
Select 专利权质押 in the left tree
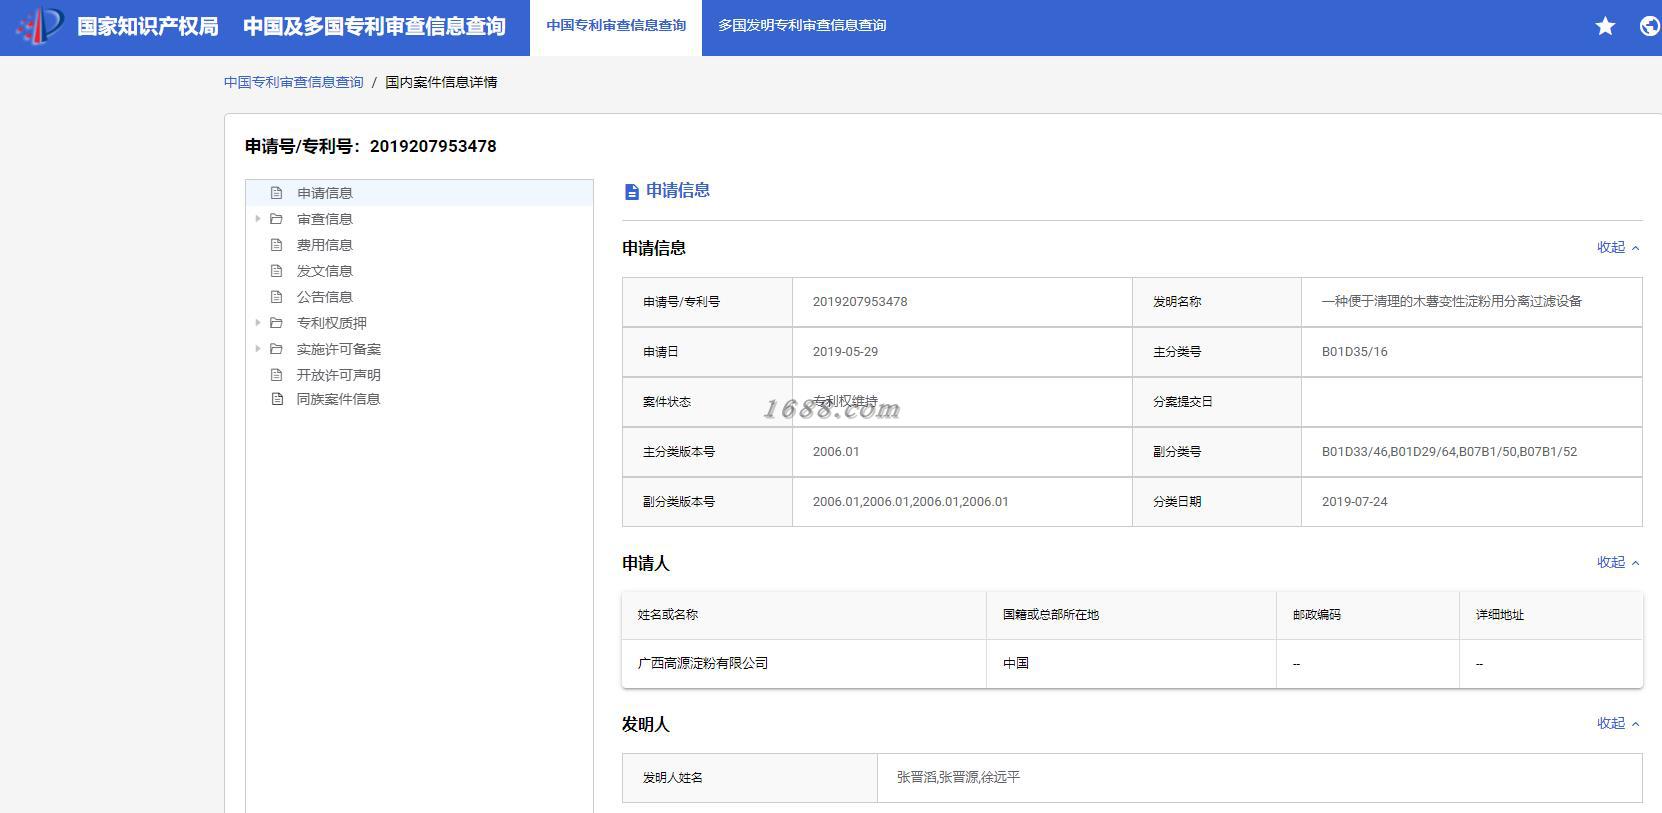click(331, 323)
